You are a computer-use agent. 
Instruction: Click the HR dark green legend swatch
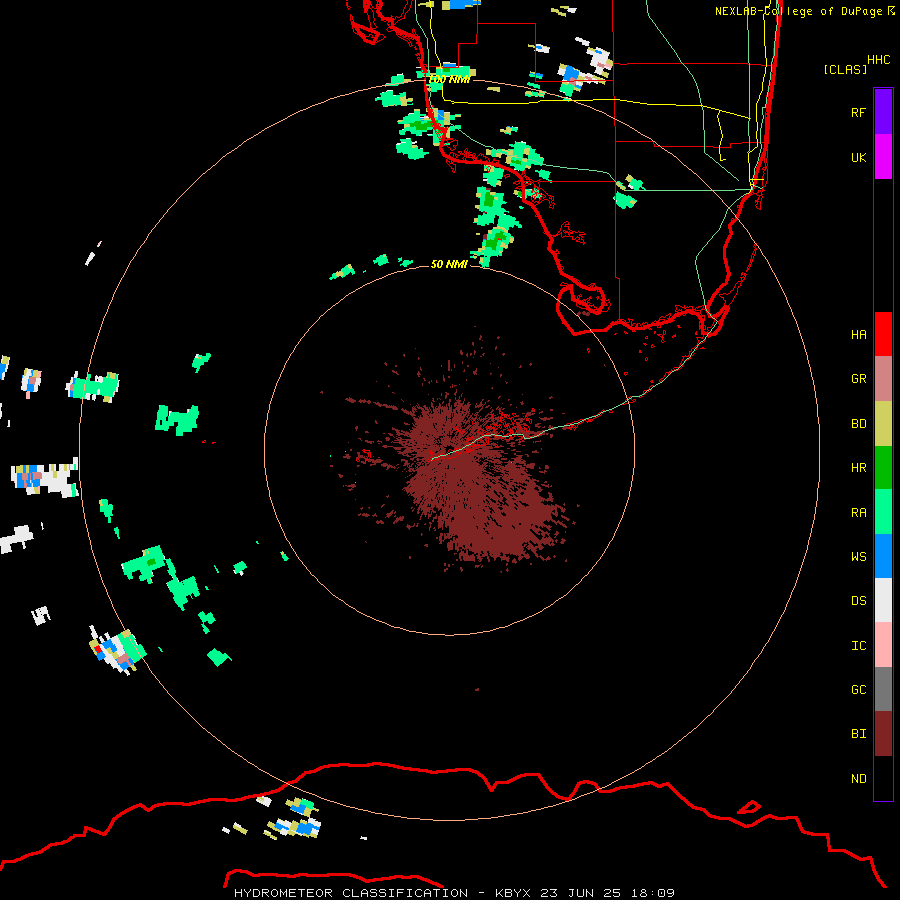(883, 467)
